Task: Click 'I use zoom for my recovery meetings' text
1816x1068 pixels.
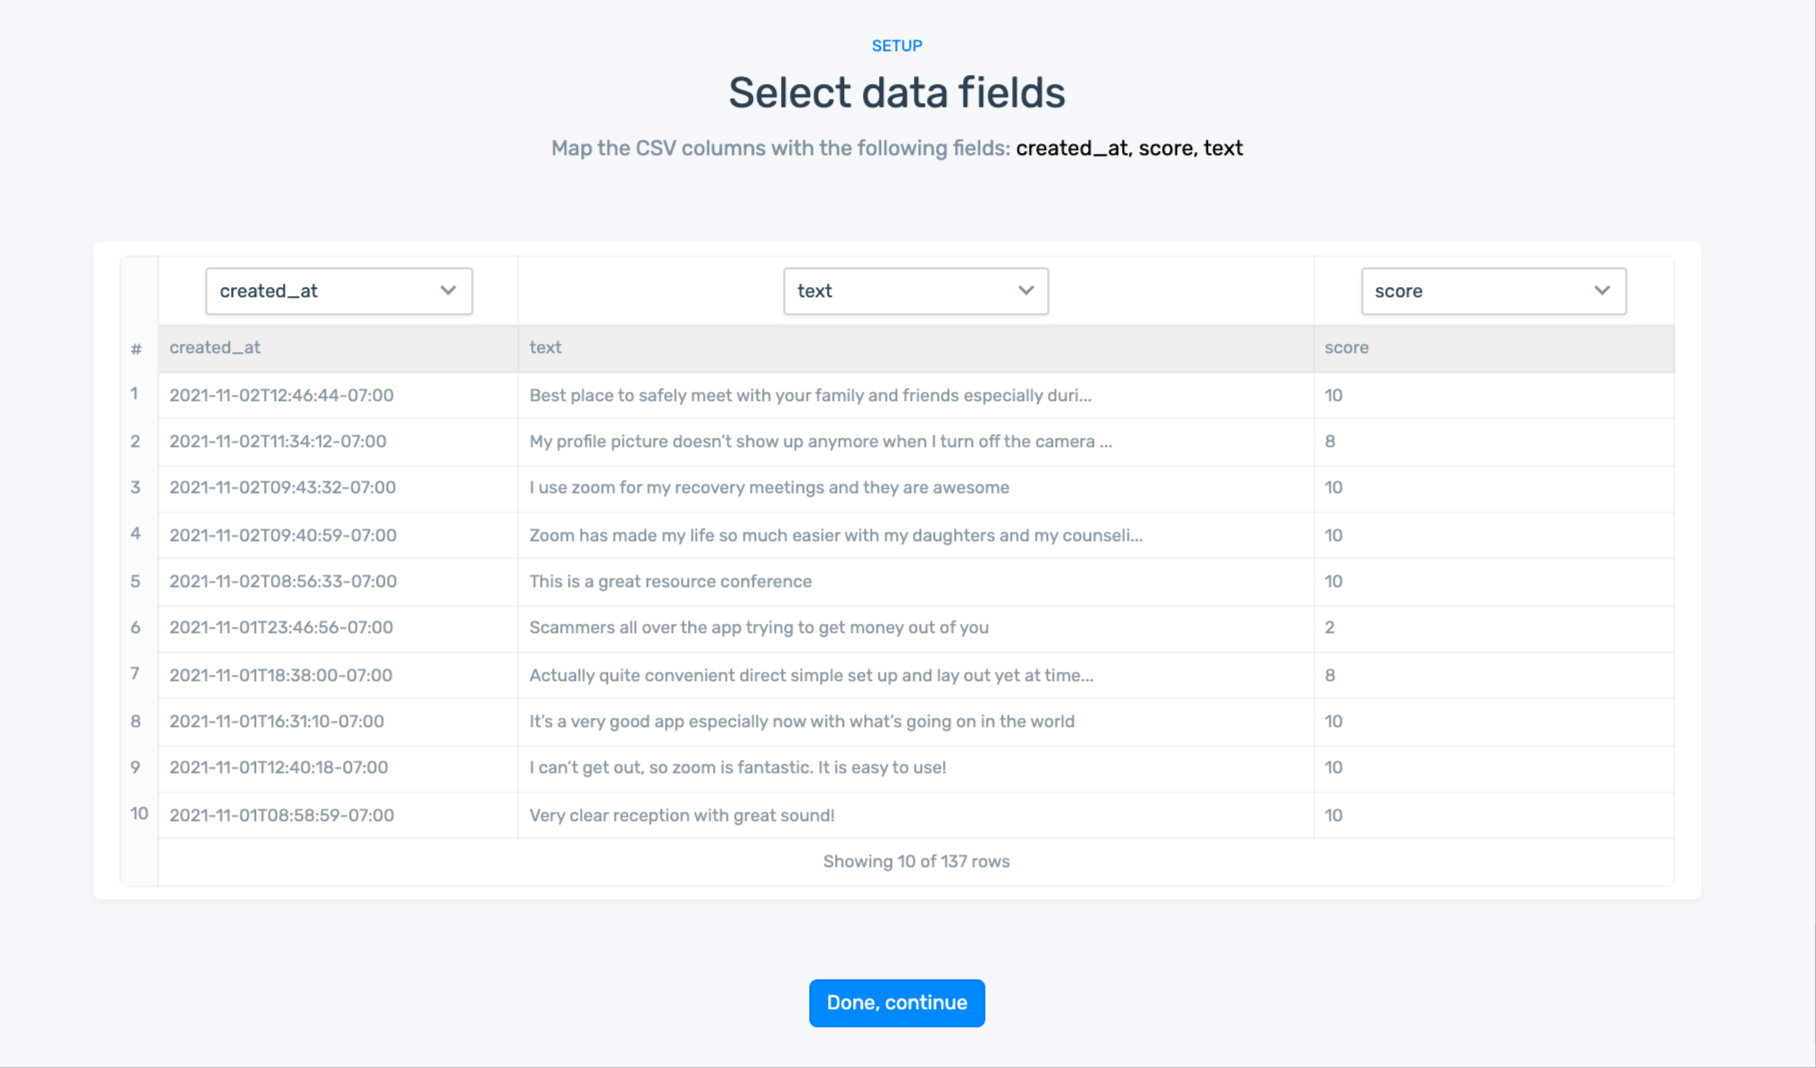Action: tap(769, 487)
